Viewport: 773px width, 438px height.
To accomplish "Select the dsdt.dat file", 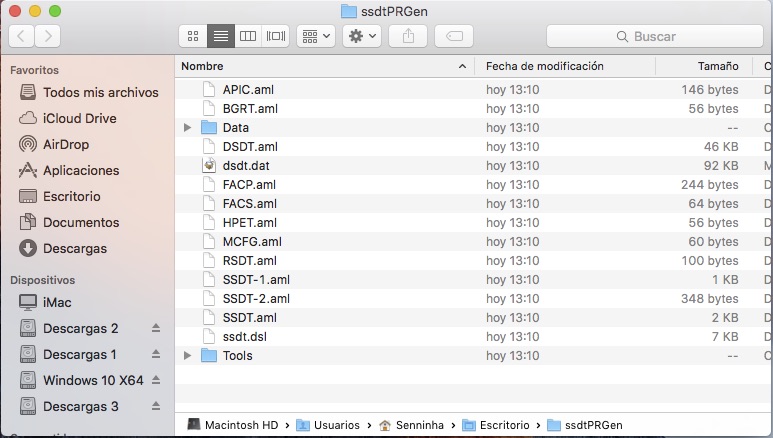I will tap(473, 166).
